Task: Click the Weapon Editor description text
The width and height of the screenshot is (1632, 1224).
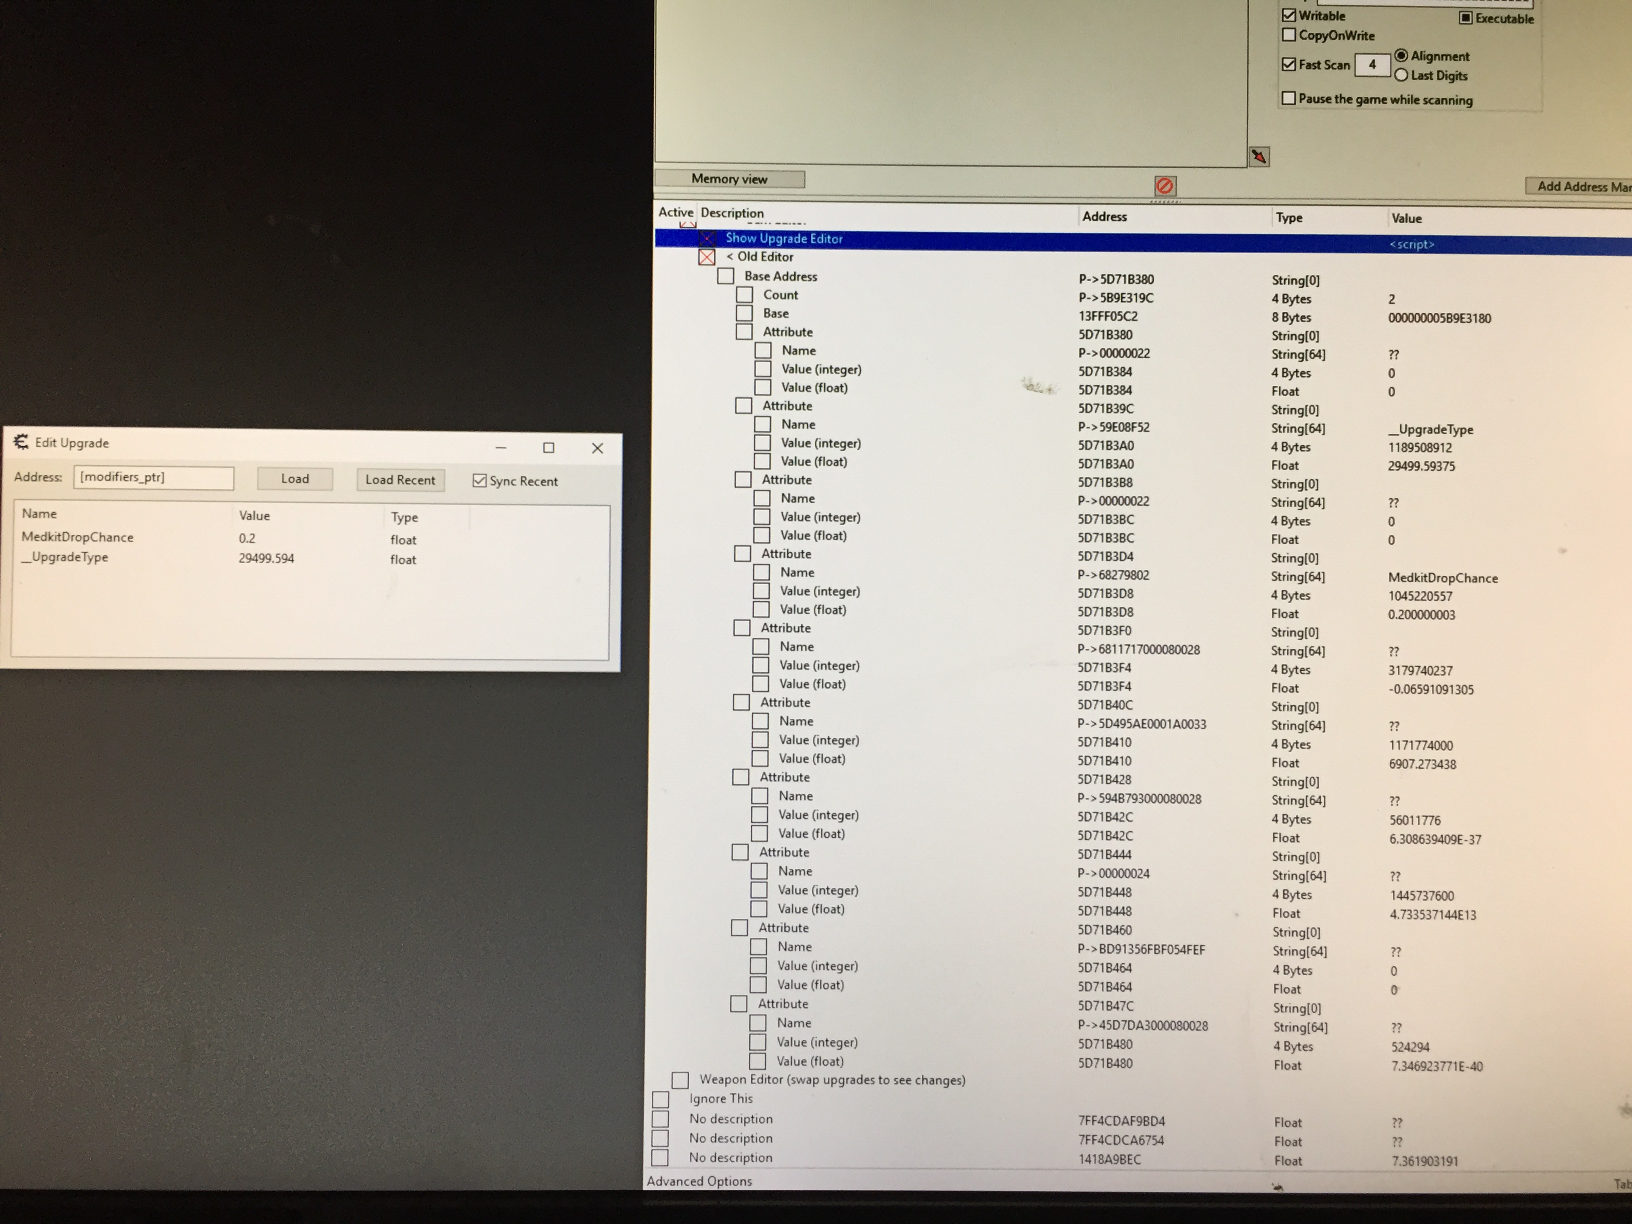Action: pyautogui.click(x=832, y=1080)
